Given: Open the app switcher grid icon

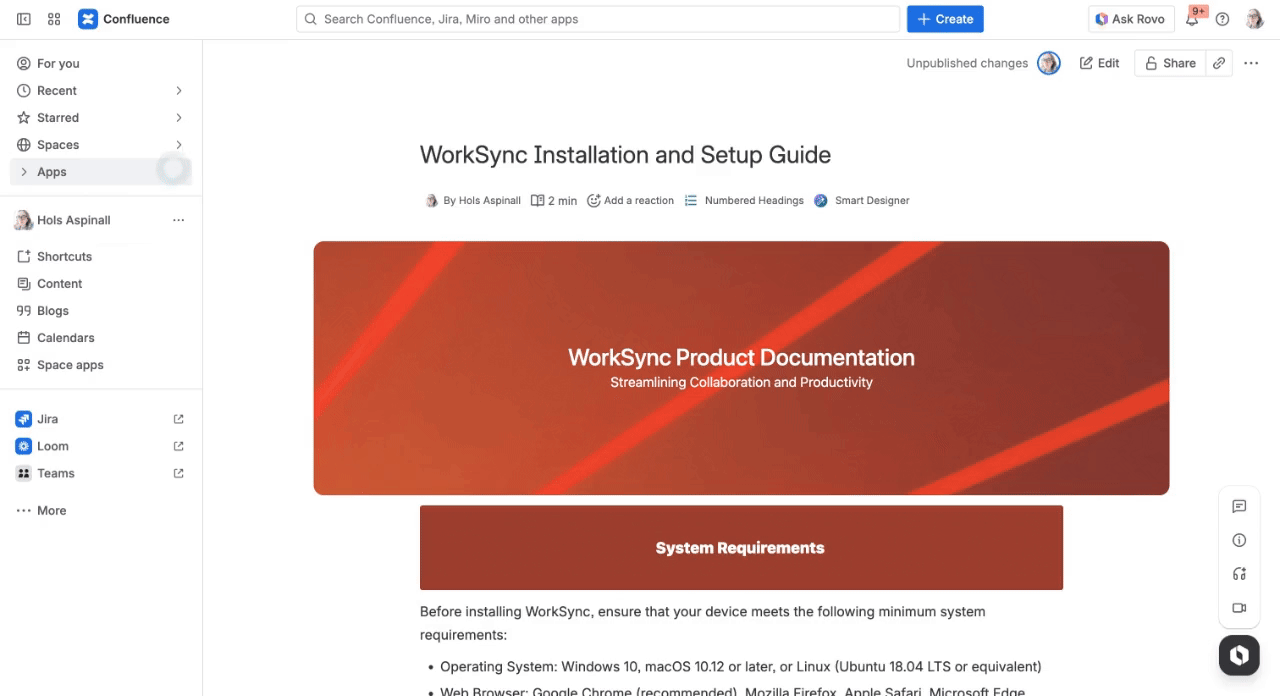Looking at the screenshot, I should [54, 19].
